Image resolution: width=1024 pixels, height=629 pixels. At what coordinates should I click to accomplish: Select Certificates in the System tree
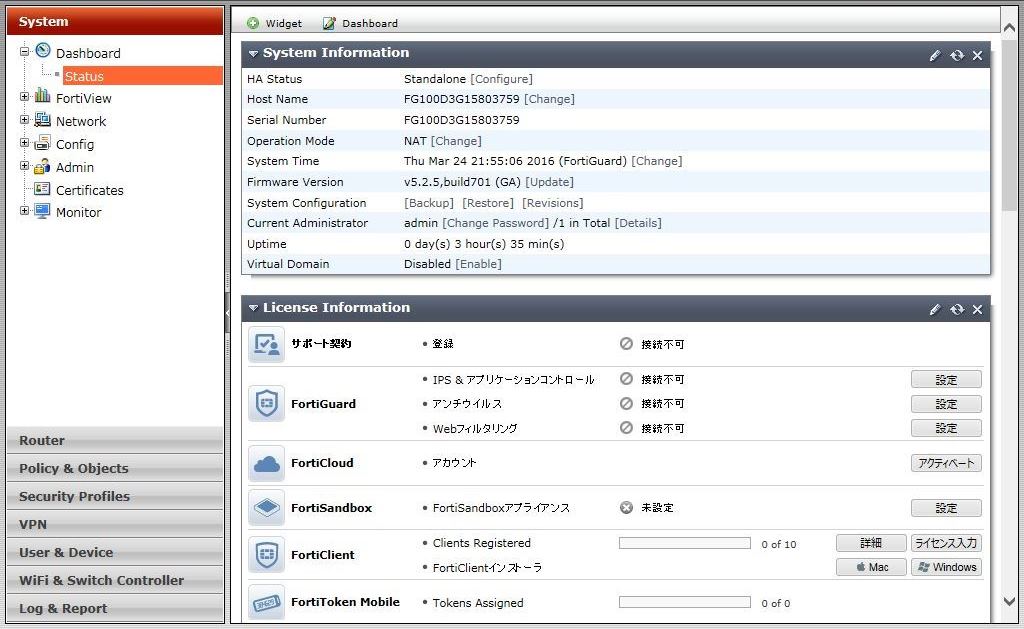(89, 190)
